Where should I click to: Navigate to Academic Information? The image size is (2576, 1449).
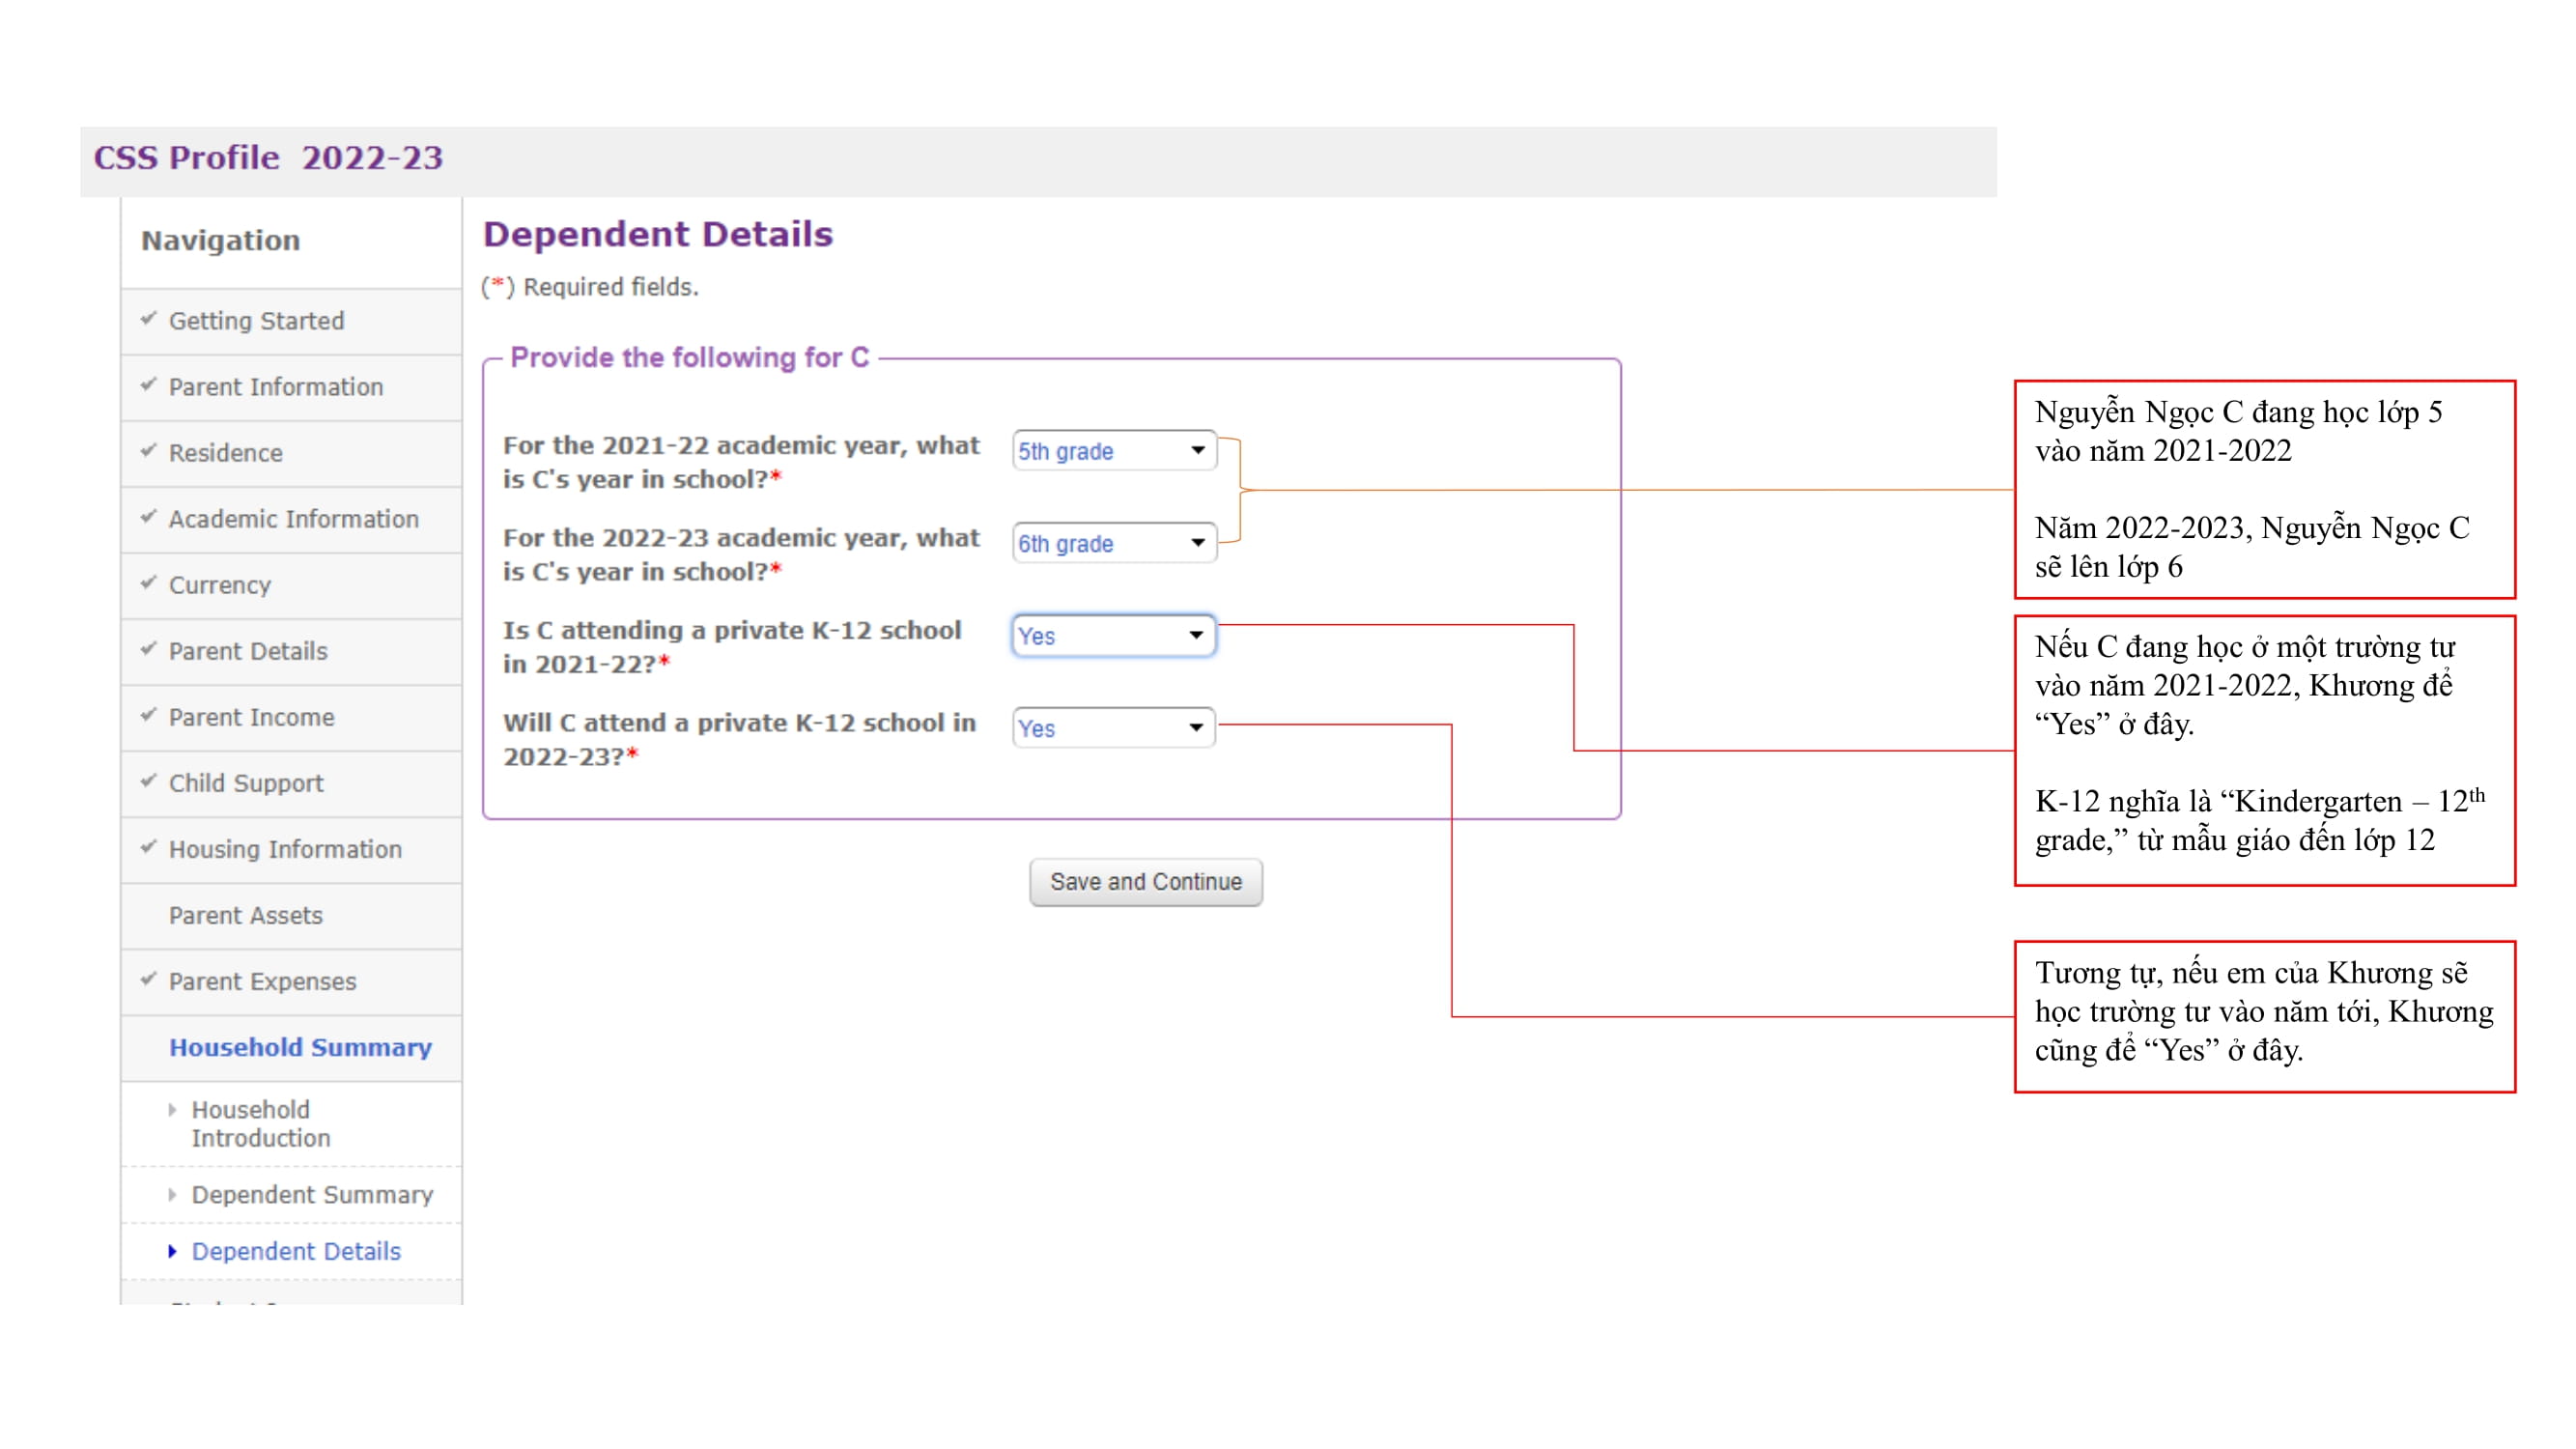pos(293,519)
